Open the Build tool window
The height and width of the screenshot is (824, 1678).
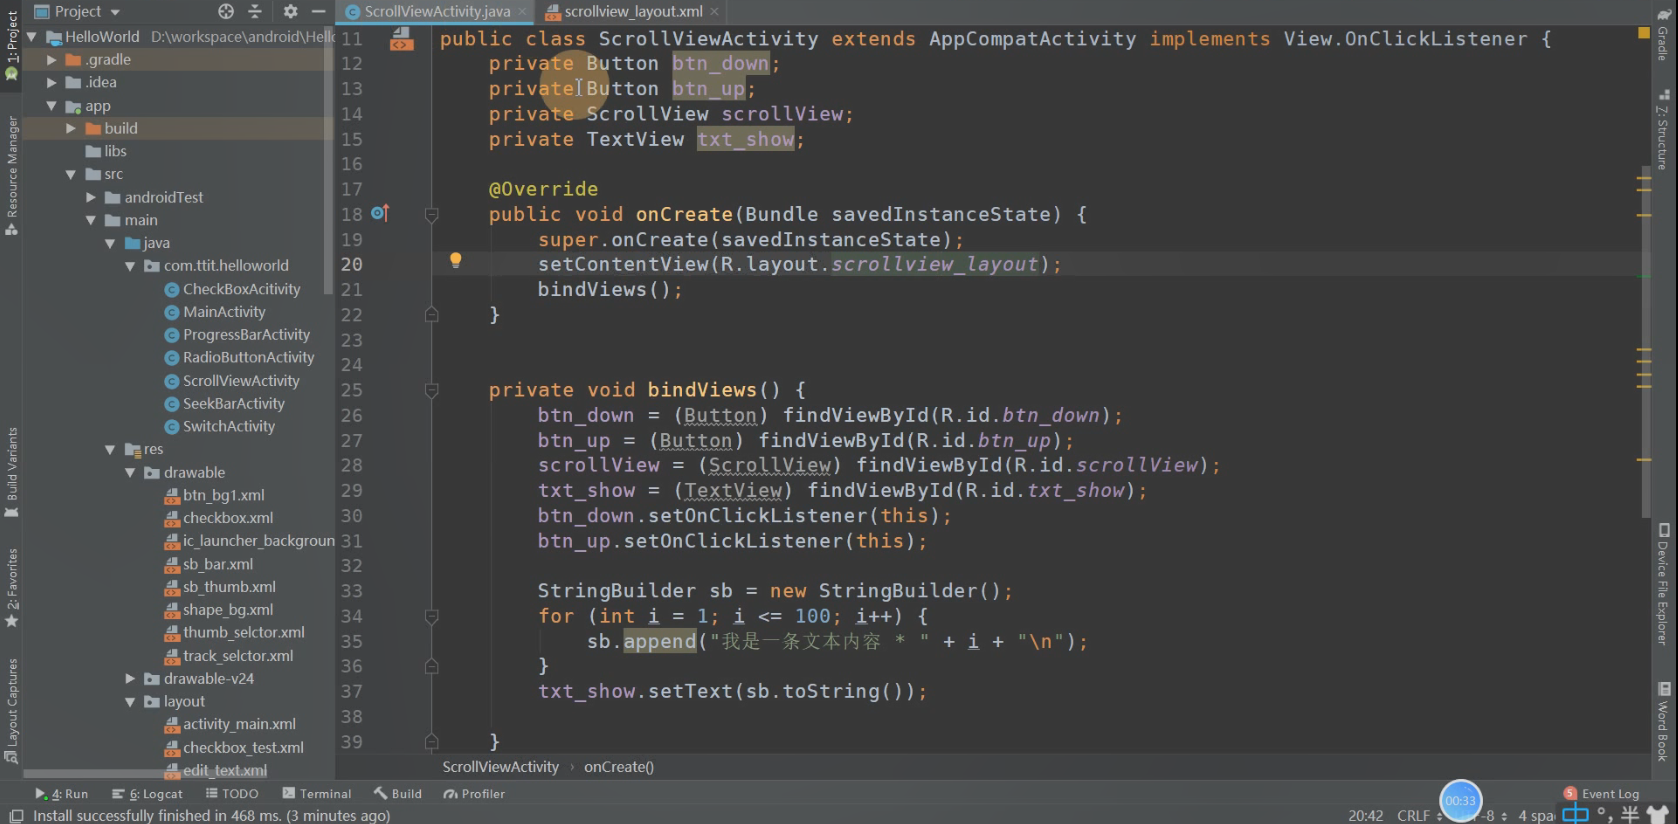[x=398, y=794]
